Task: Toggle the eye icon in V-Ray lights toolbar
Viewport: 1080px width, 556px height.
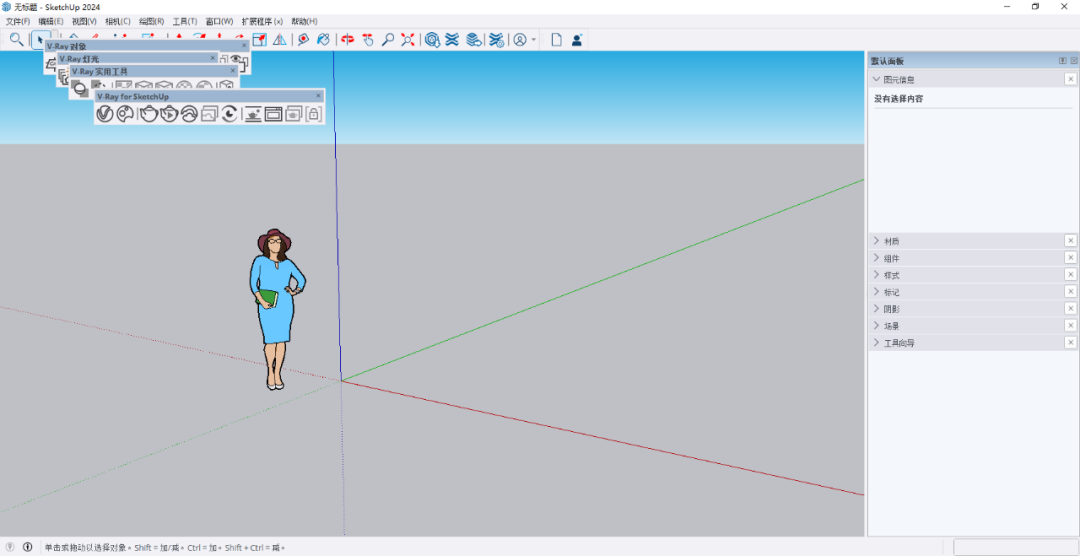Action: coord(236,59)
